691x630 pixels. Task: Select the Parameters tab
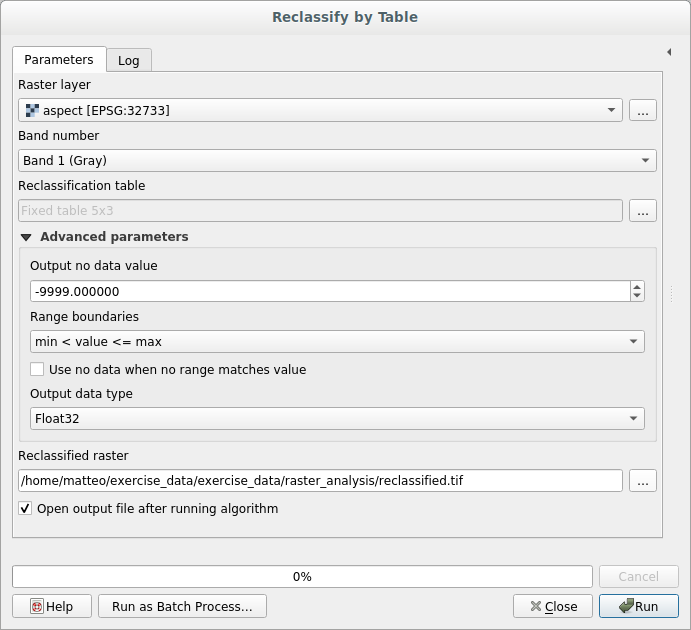[x=59, y=59]
